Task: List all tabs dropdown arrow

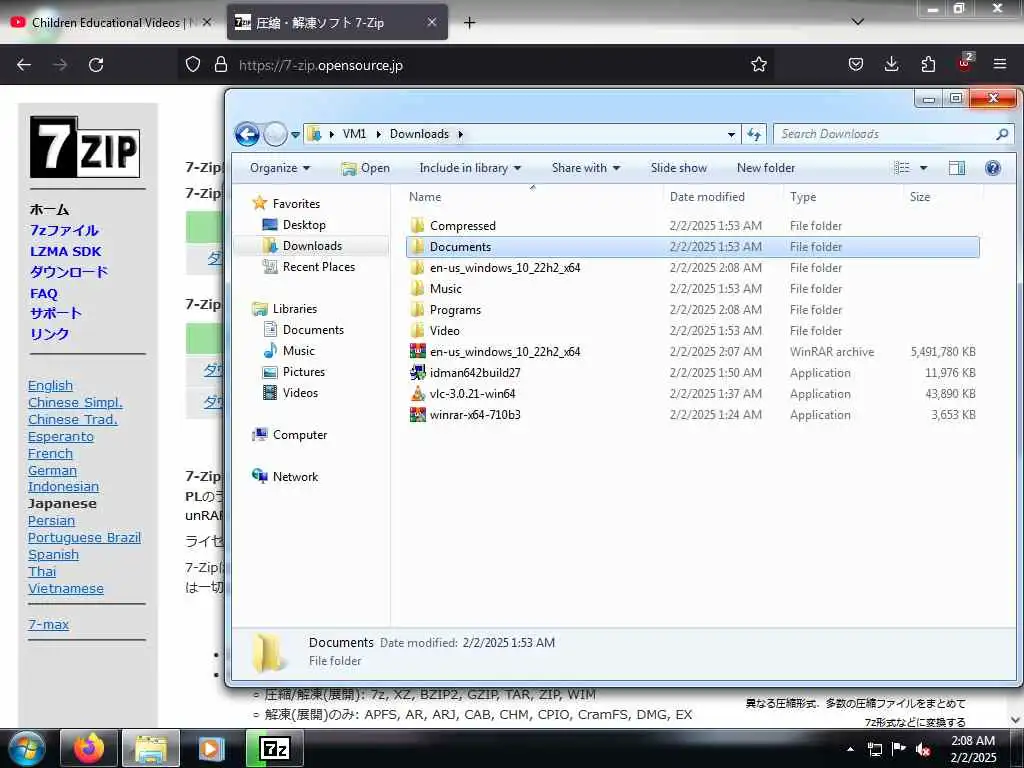Action: click(x=858, y=22)
